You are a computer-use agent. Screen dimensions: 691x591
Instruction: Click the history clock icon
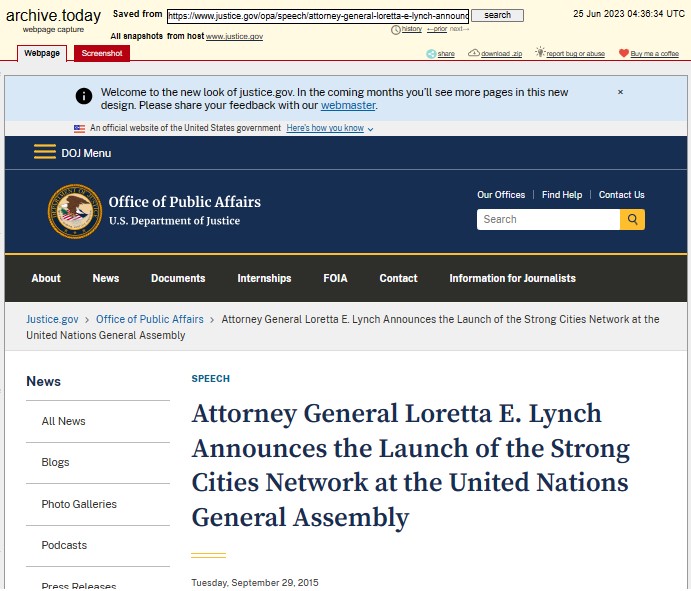click(395, 30)
